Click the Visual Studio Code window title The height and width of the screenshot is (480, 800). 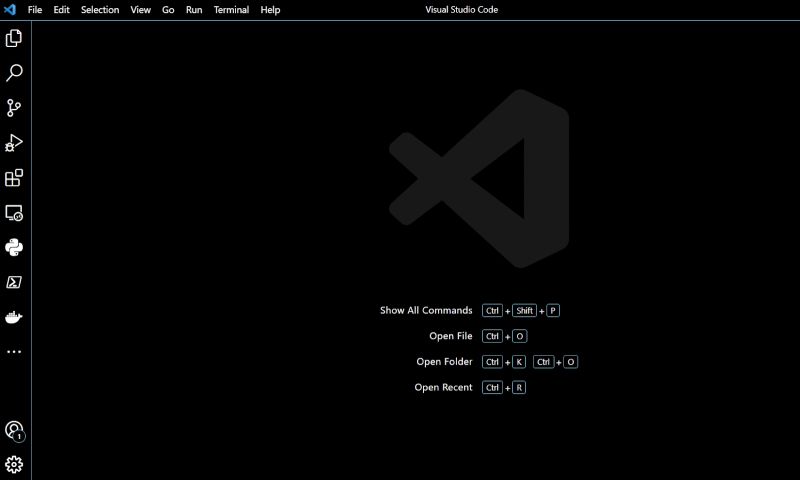(461, 10)
